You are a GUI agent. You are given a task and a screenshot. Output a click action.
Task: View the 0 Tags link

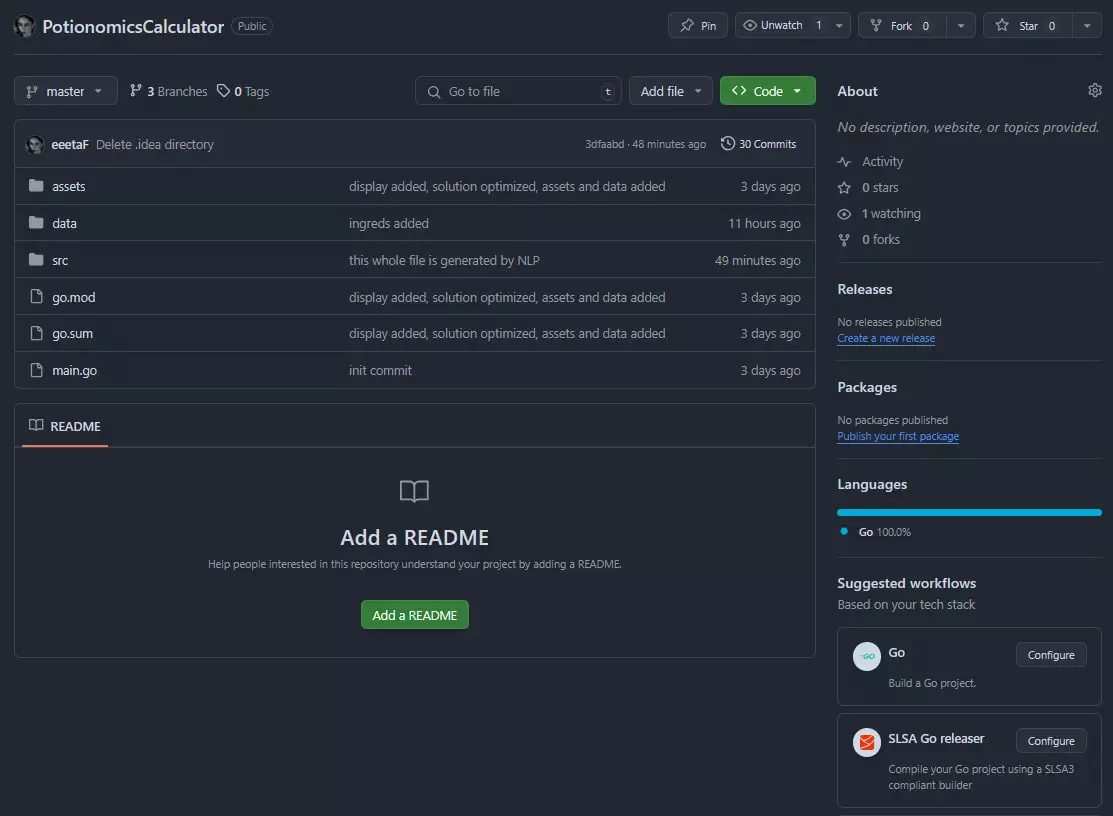click(243, 91)
